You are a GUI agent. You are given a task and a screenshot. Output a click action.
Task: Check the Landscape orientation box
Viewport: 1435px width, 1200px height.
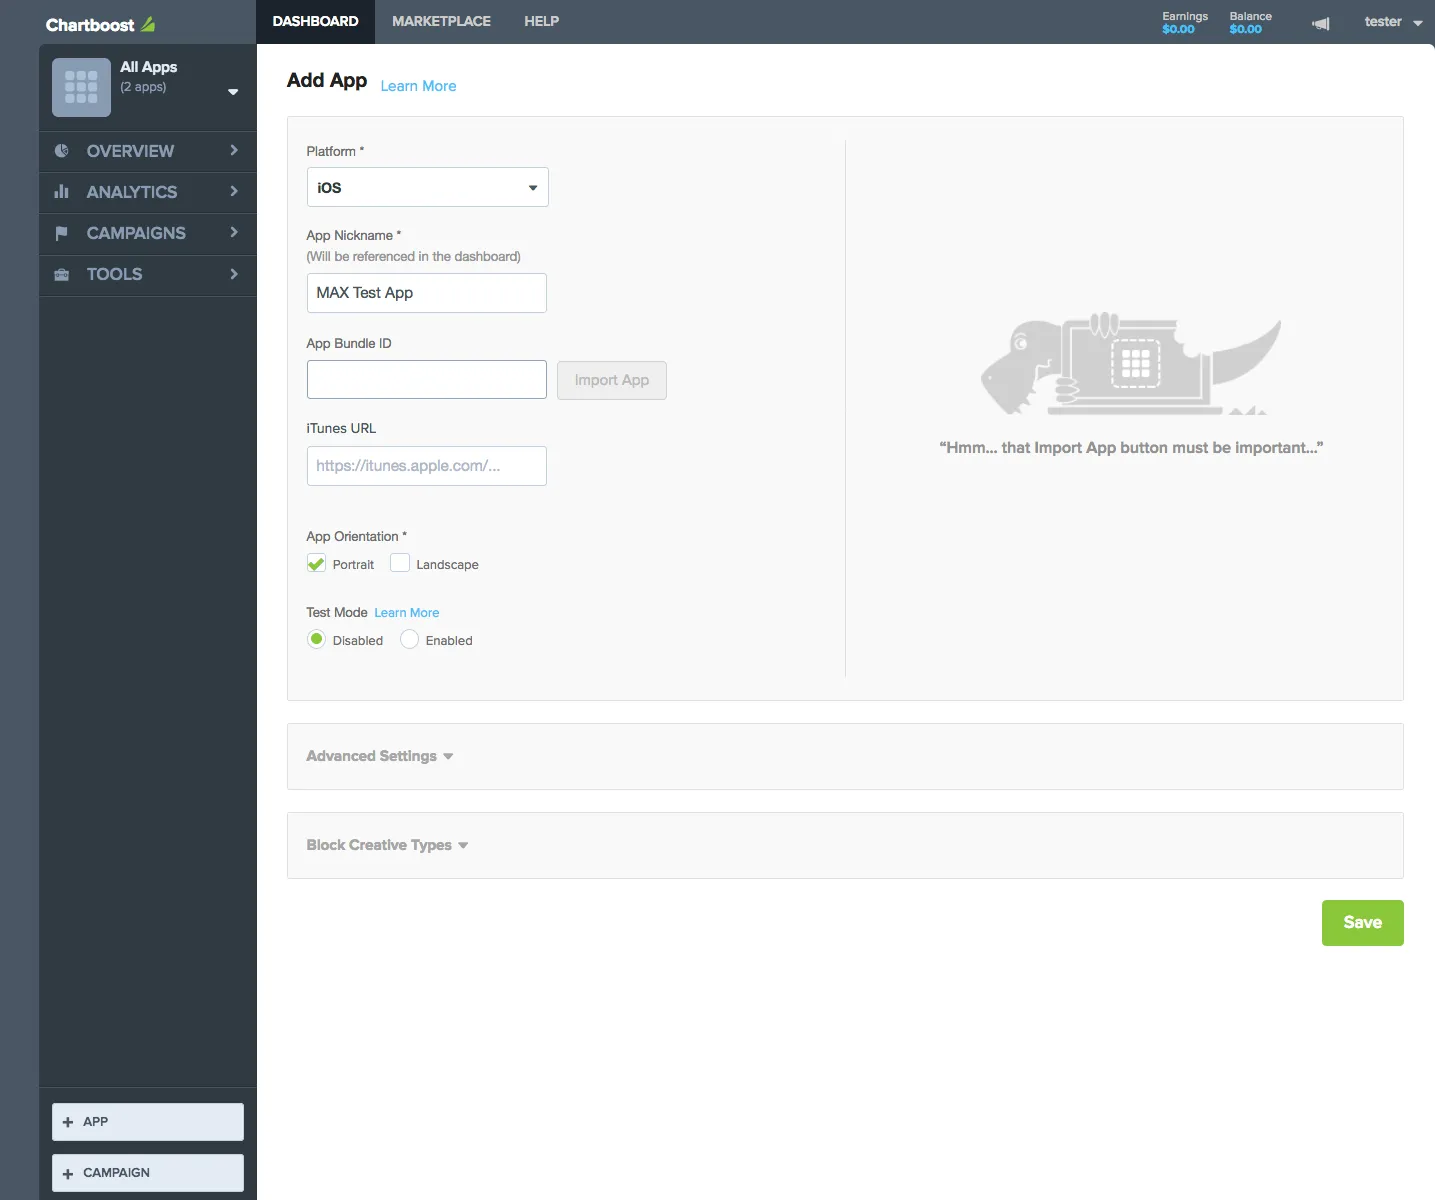point(400,563)
